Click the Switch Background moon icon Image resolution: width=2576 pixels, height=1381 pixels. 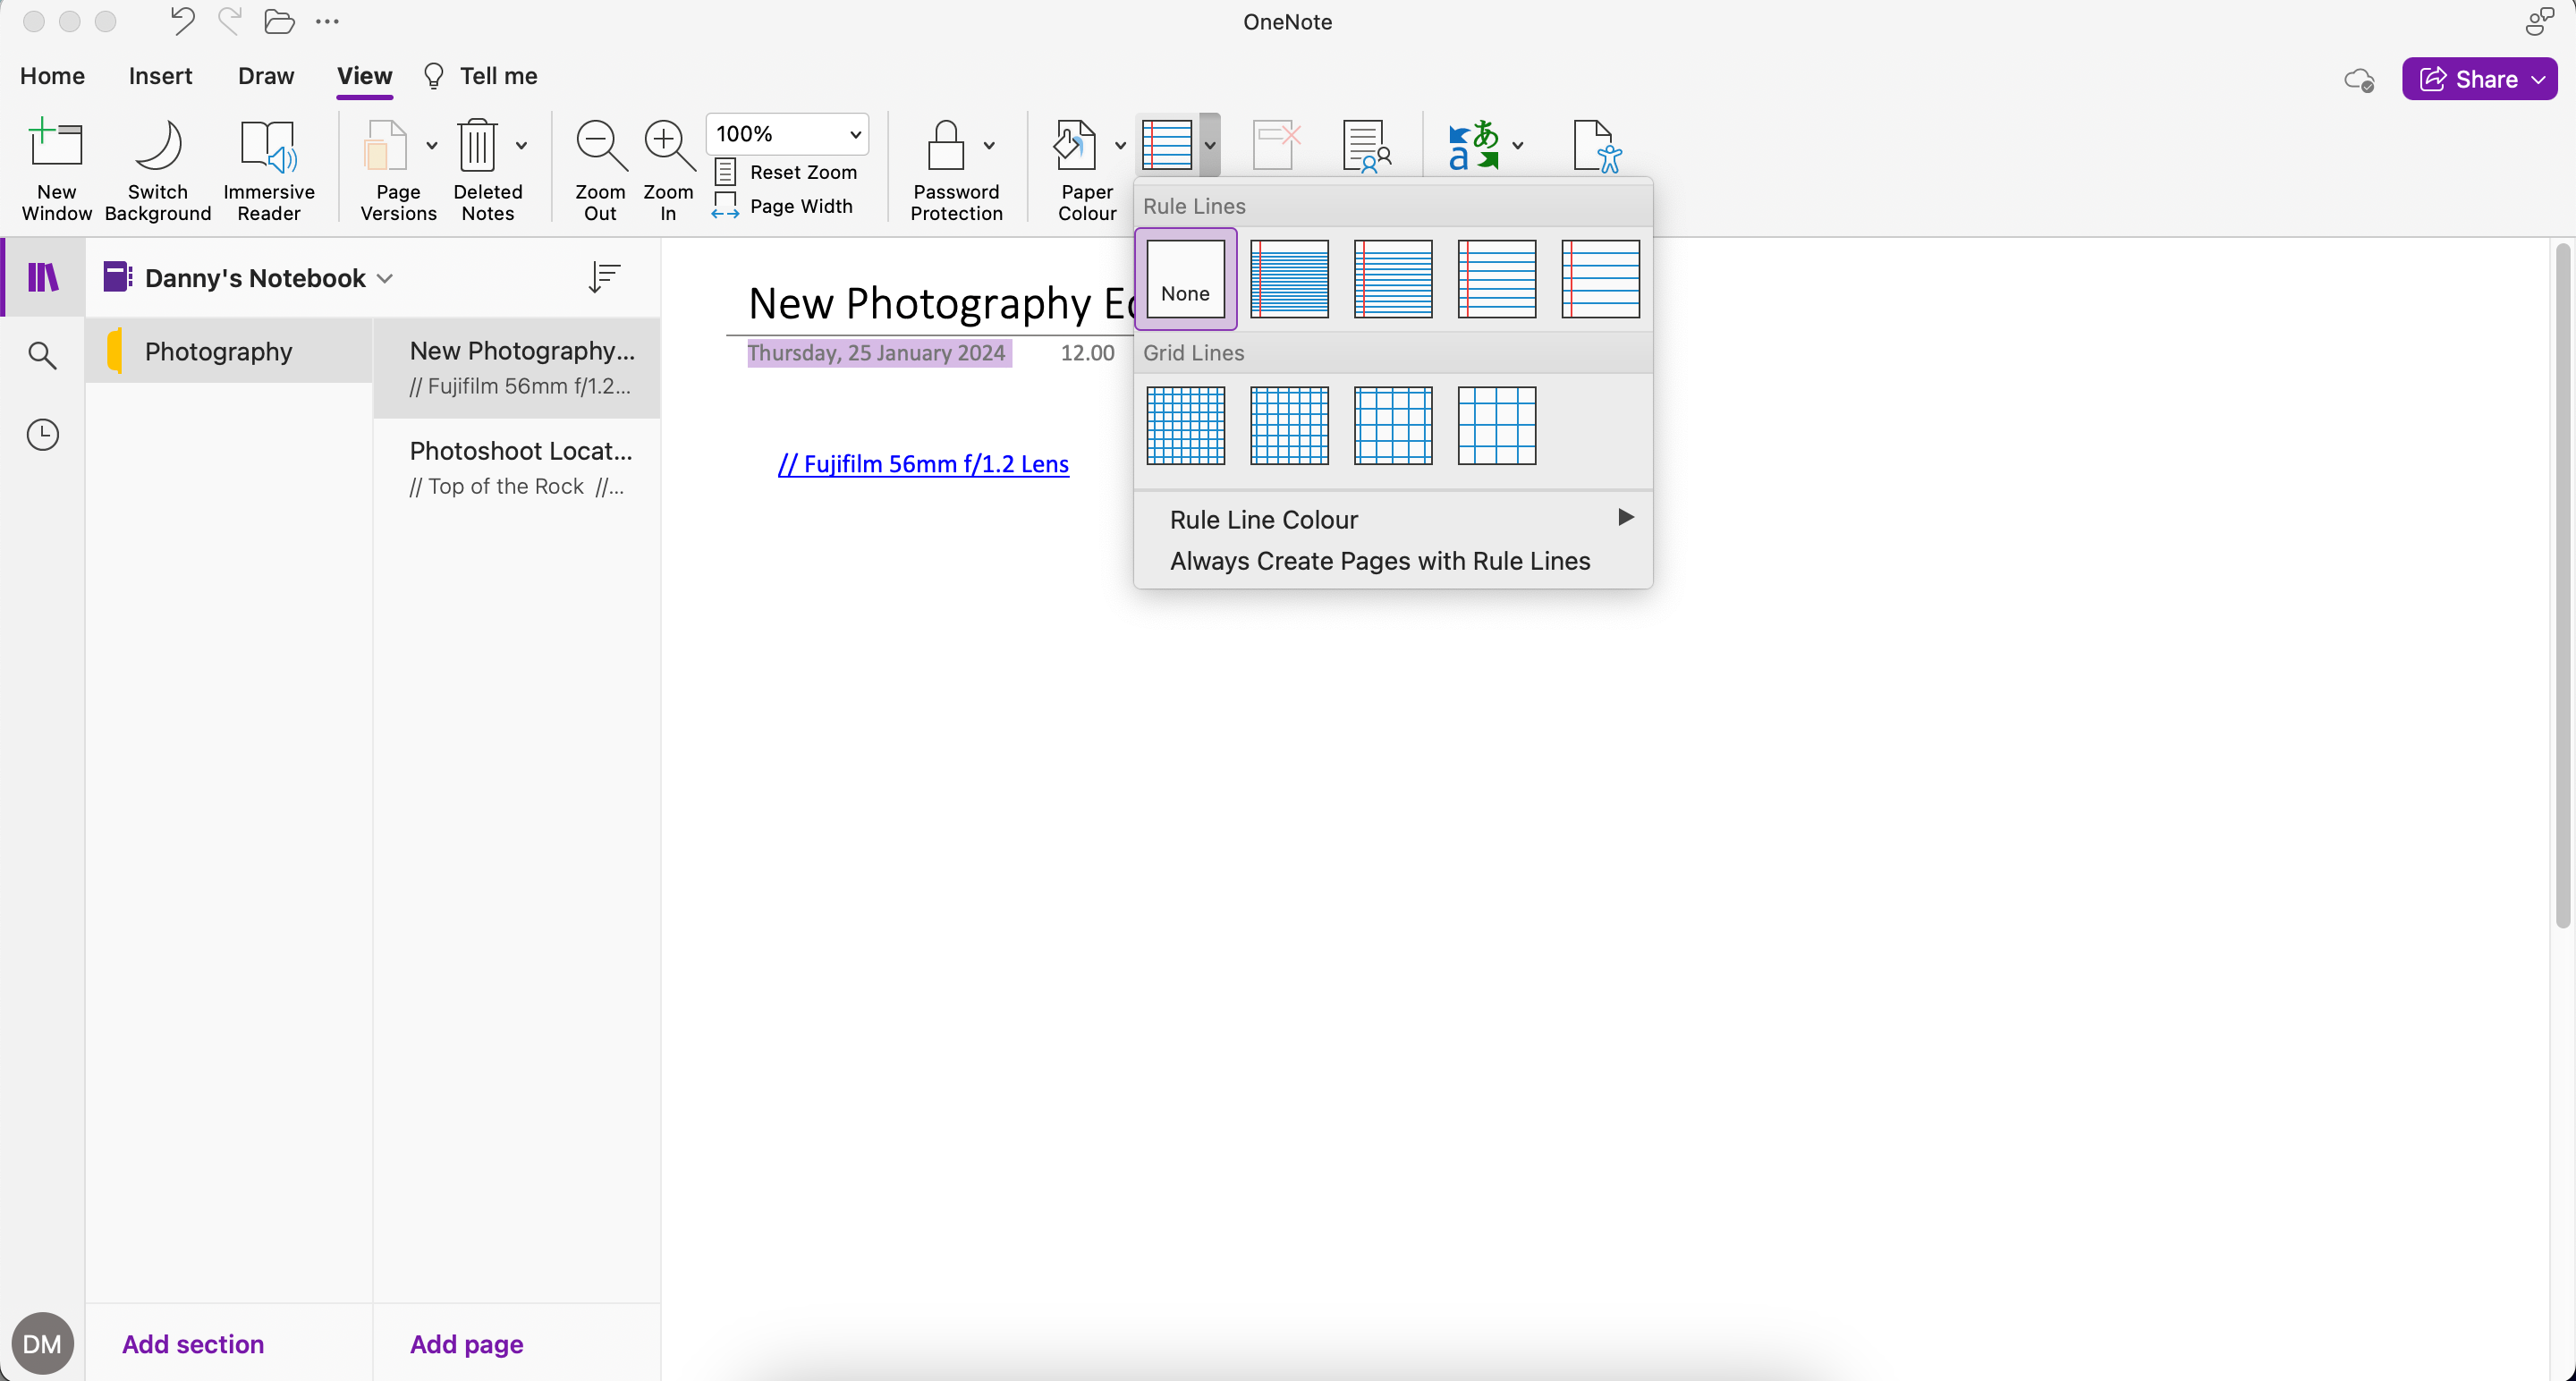point(157,148)
